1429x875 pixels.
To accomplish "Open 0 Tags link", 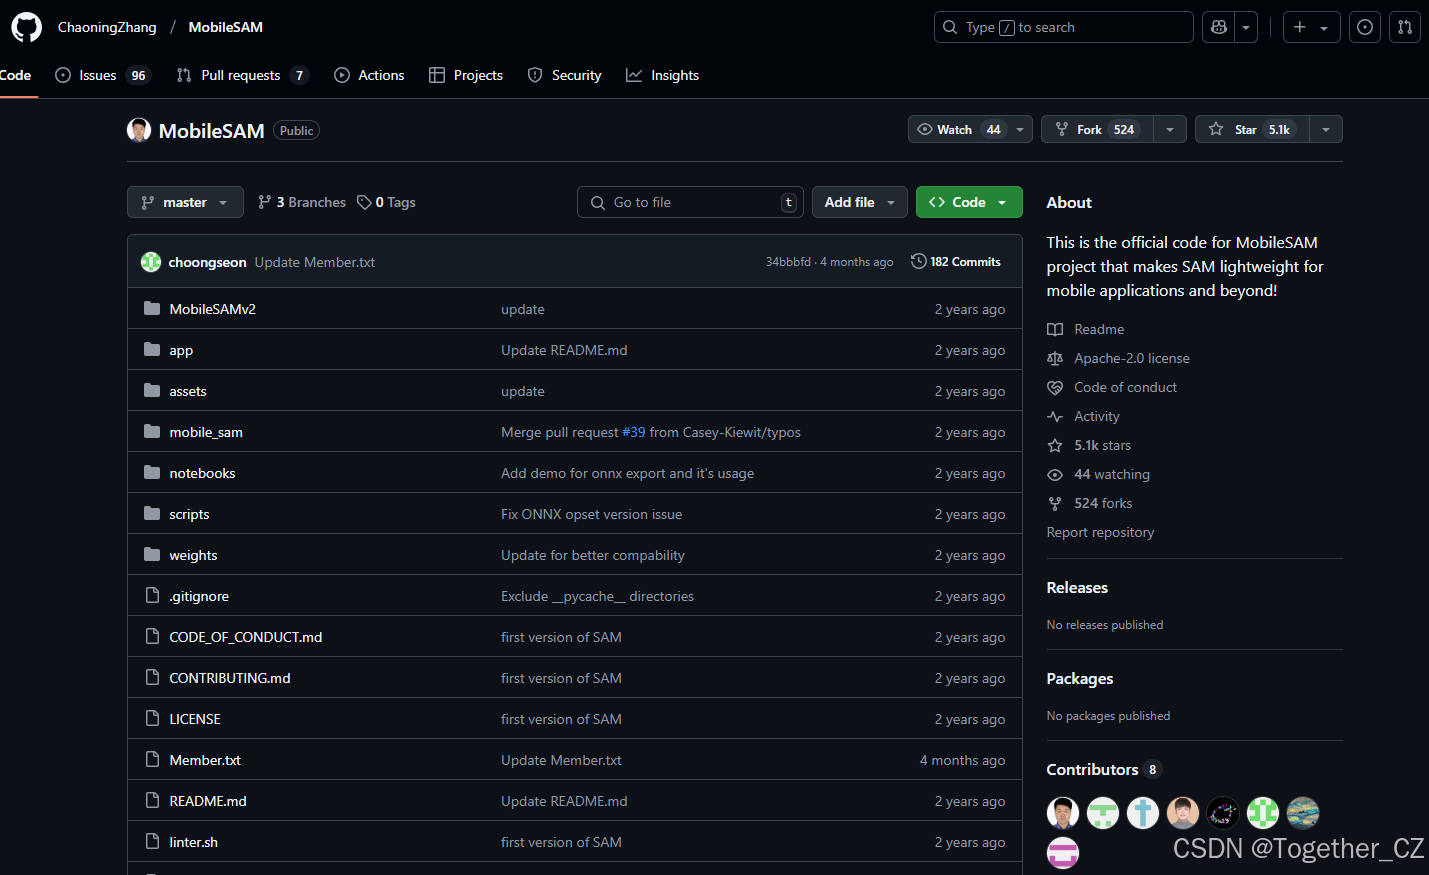I will (387, 202).
